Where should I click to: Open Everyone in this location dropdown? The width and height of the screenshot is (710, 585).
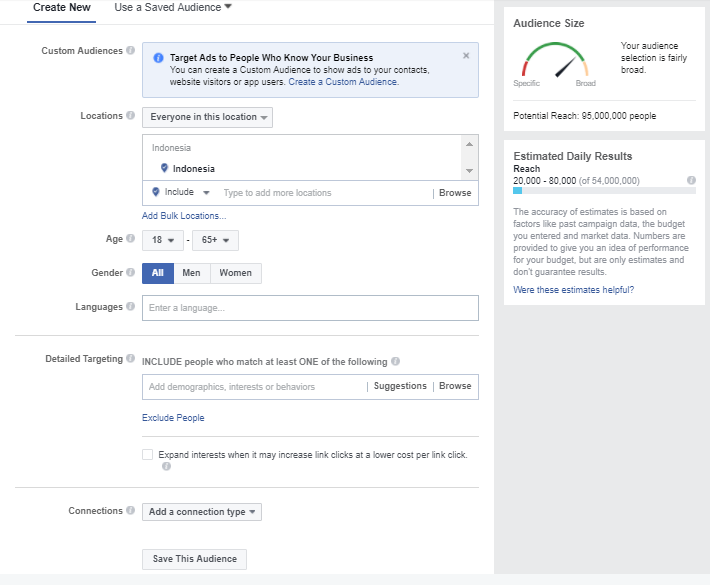click(x=207, y=117)
